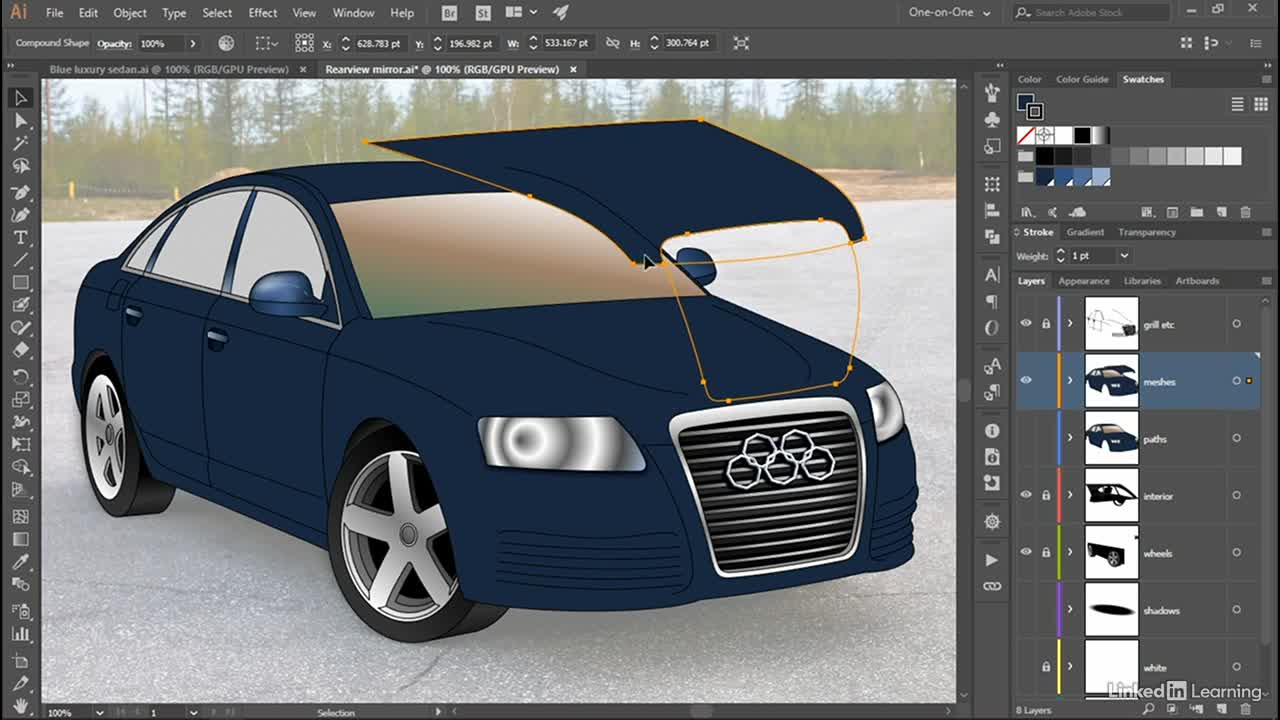Expand the Opacity options arrow
The image size is (1280, 720).
[x=192, y=44]
